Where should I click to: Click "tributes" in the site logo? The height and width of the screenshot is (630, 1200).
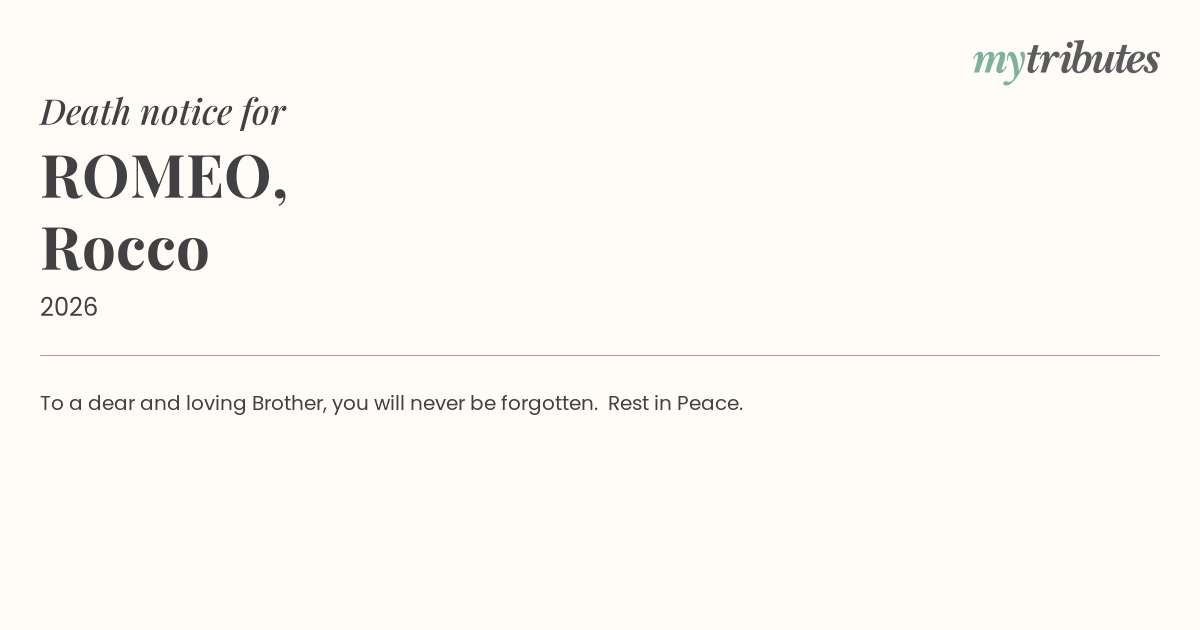(1092, 59)
